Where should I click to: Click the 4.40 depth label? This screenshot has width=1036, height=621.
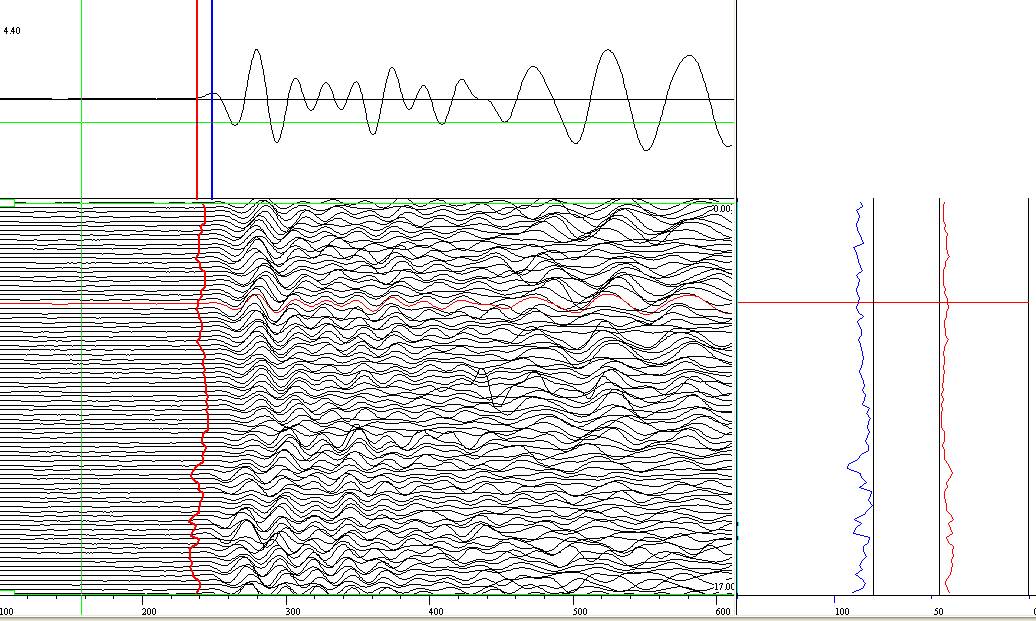12,31
